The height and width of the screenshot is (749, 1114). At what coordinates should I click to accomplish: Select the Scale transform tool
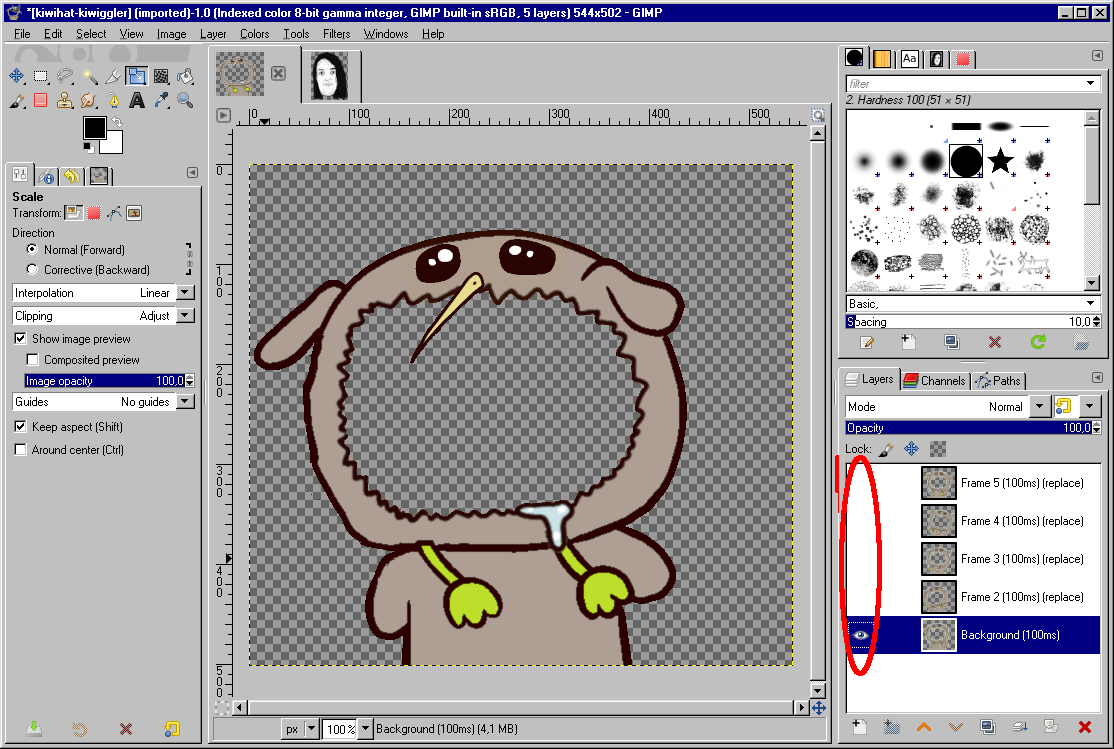pos(136,76)
